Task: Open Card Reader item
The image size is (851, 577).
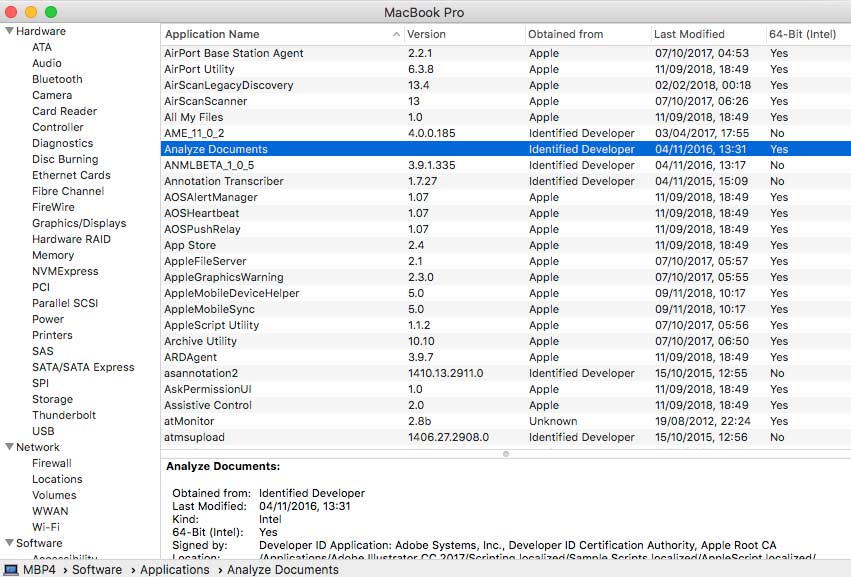Action: click(65, 111)
